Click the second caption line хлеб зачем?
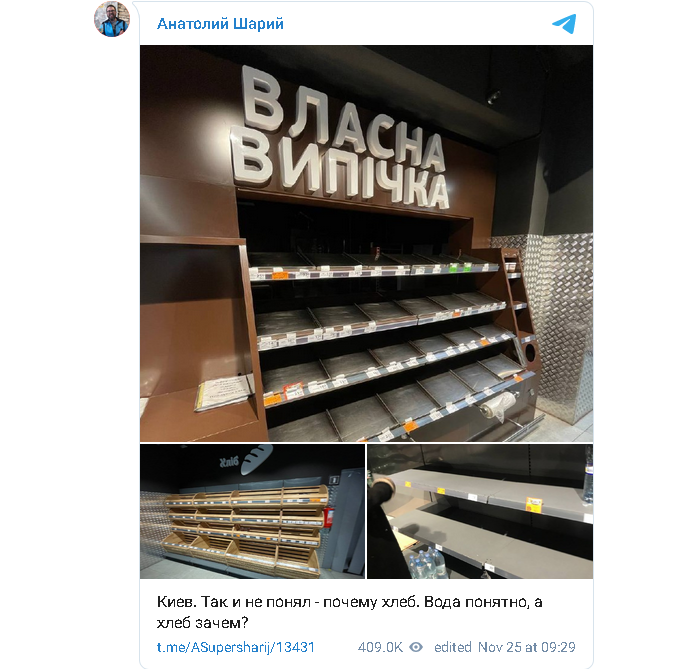This screenshot has width=686, height=669. 202,622
